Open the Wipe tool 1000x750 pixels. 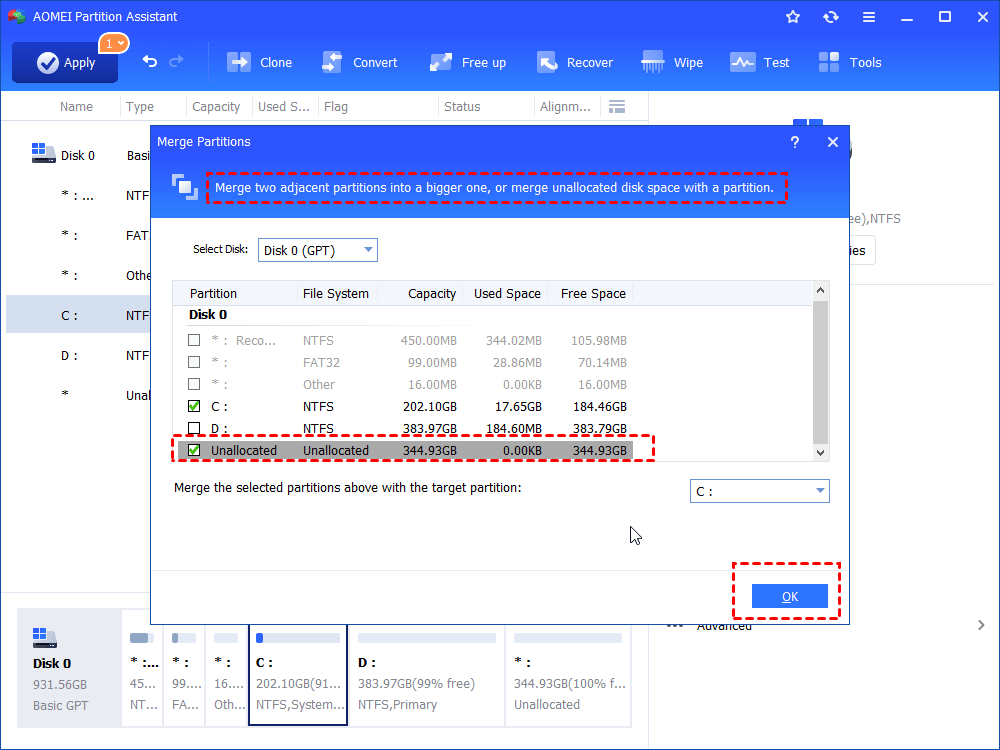pos(672,62)
